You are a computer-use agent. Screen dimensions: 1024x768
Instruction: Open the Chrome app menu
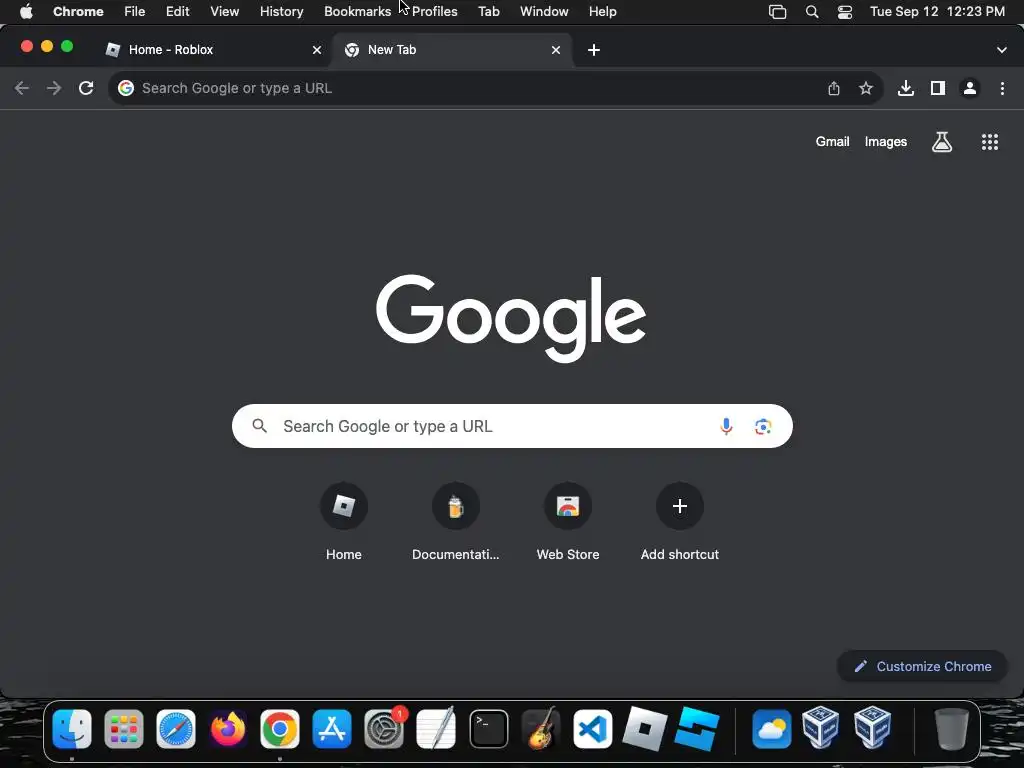[x=78, y=12]
